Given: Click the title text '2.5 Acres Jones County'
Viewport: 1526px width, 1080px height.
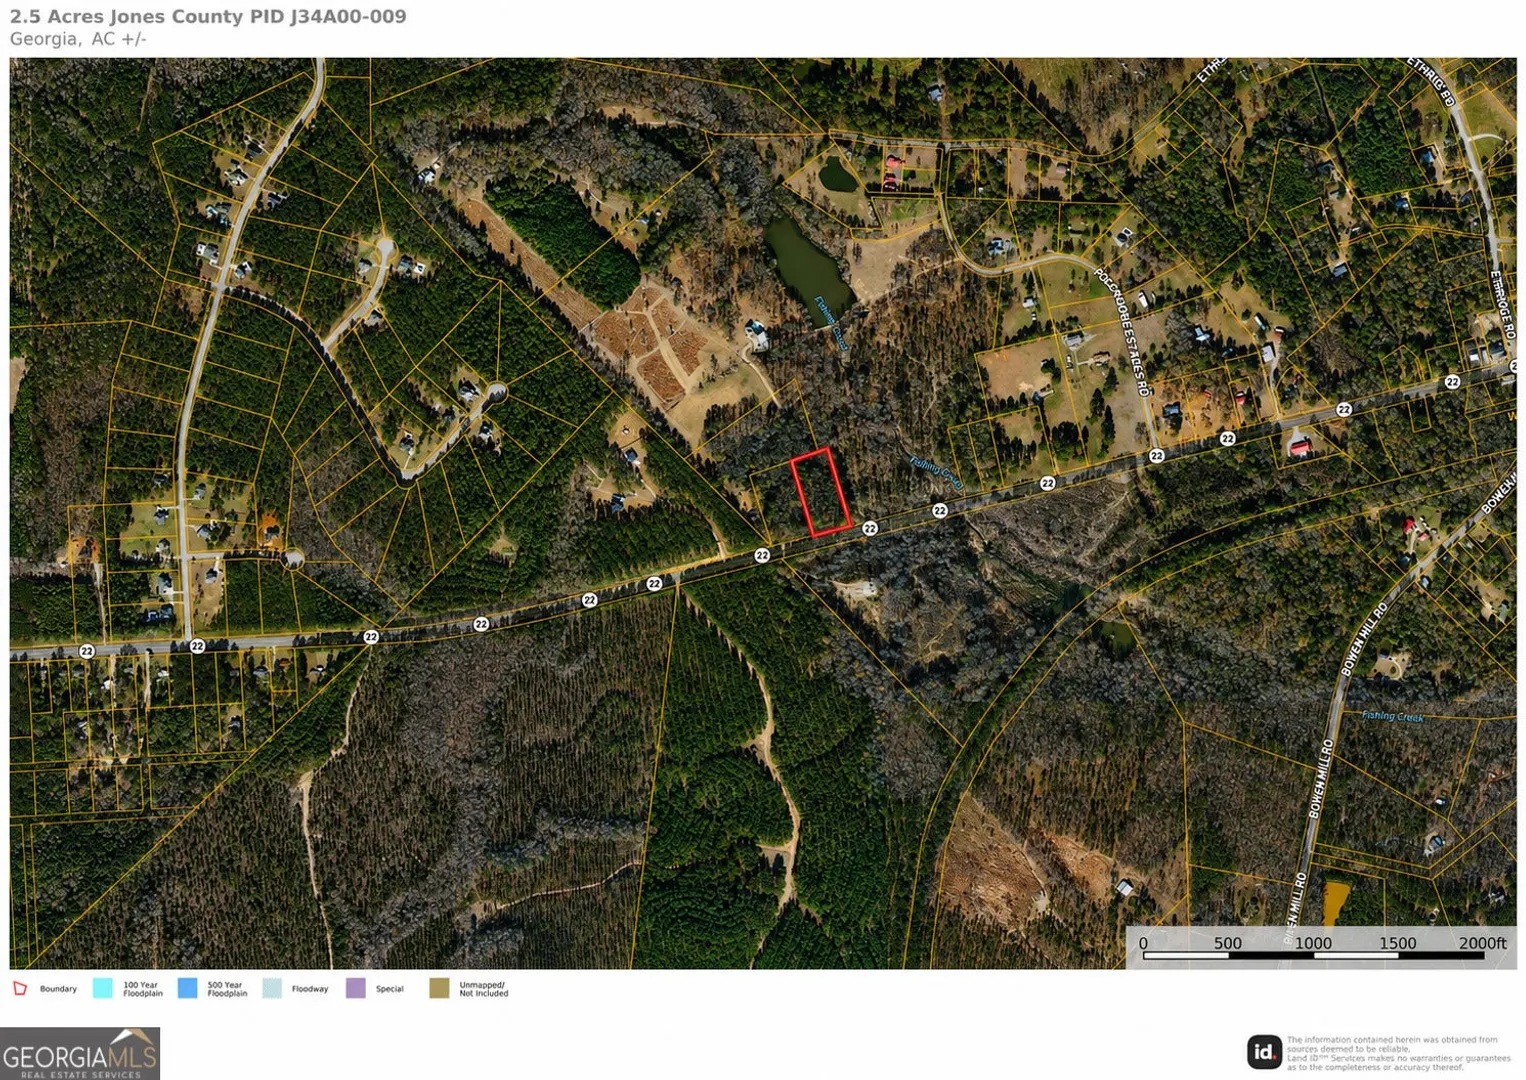Looking at the screenshot, I should (126, 16).
